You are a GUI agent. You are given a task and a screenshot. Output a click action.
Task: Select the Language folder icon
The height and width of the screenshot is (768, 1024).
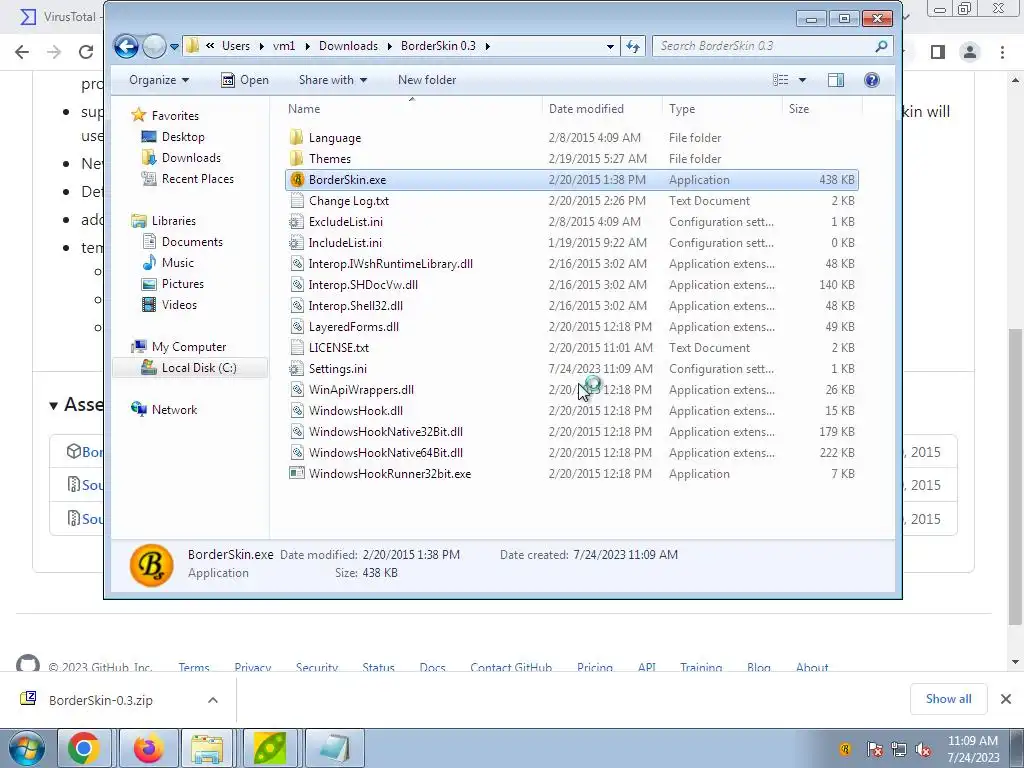pos(296,137)
